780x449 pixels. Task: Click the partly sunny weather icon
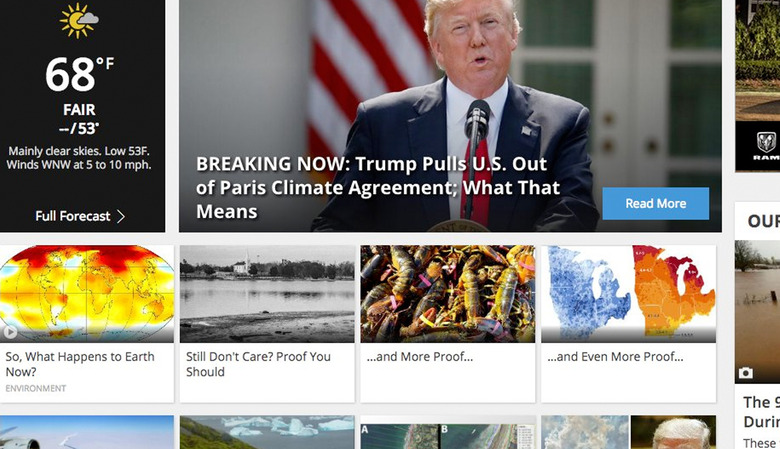pos(79,20)
